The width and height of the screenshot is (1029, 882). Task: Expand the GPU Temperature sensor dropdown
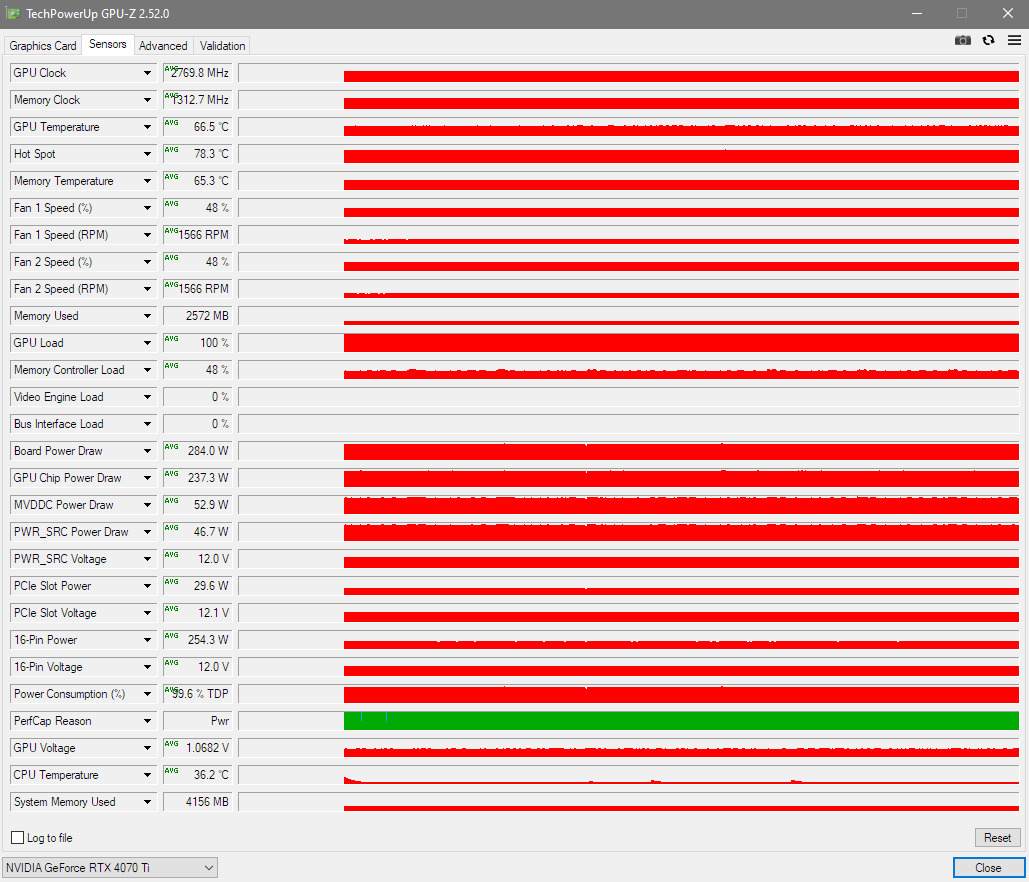coord(147,127)
